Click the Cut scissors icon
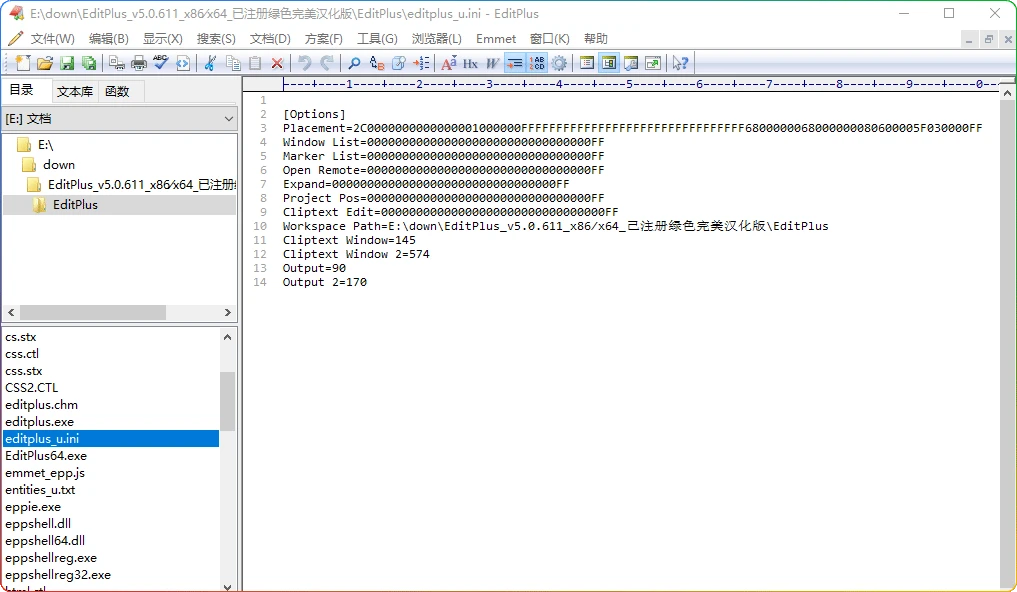 (x=210, y=63)
